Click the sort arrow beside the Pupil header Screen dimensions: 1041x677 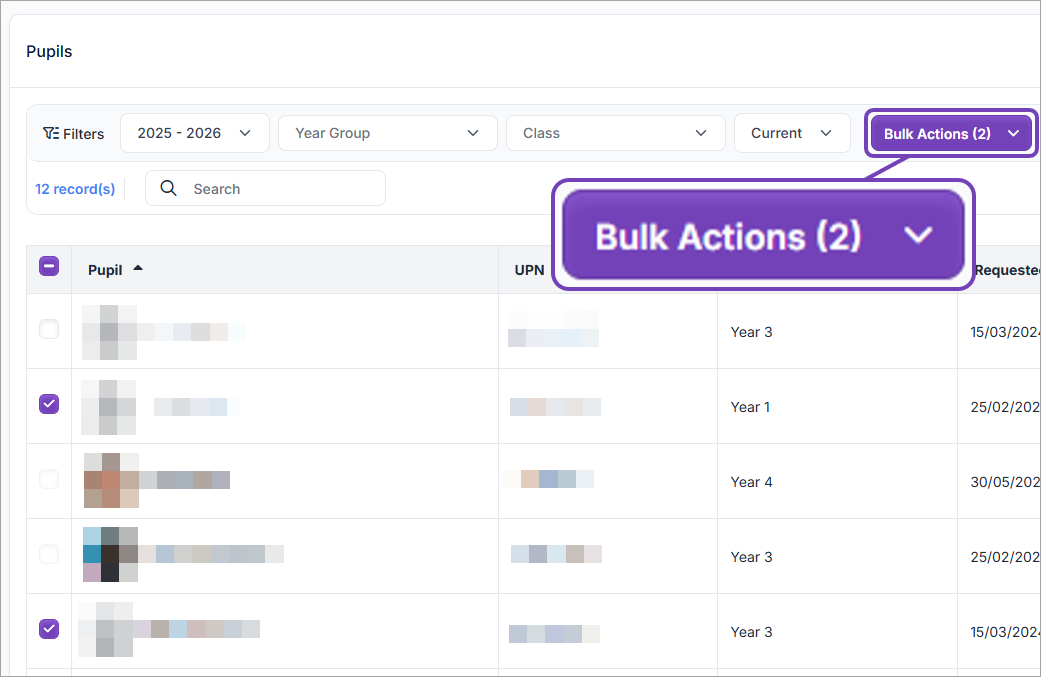point(138,268)
